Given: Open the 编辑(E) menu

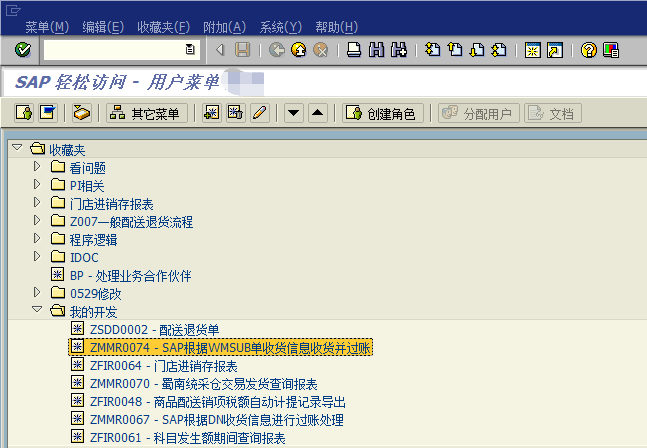Looking at the screenshot, I should coord(103,27).
